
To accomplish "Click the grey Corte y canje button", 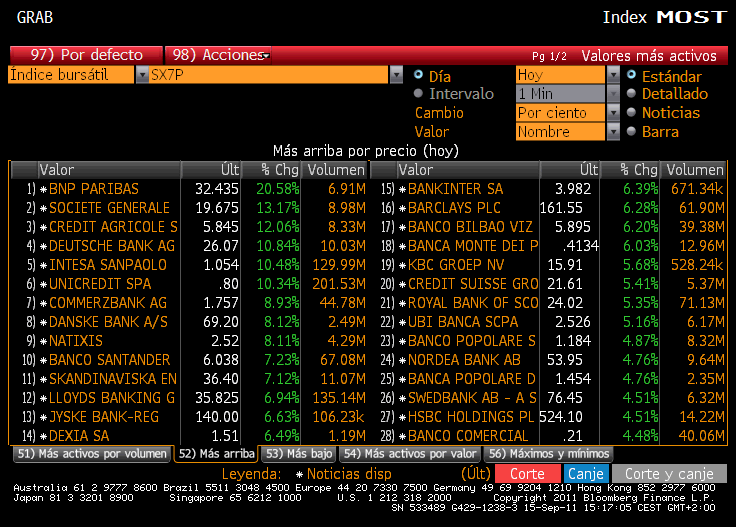I will coord(669,474).
